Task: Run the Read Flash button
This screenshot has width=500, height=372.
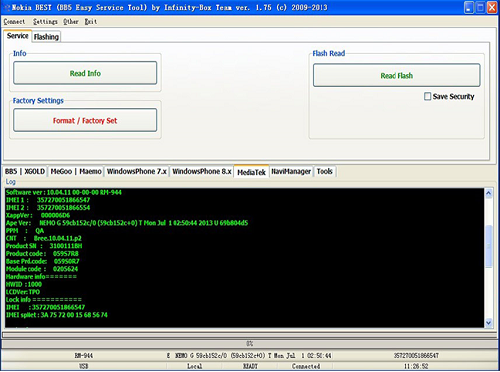Action: tap(397, 76)
